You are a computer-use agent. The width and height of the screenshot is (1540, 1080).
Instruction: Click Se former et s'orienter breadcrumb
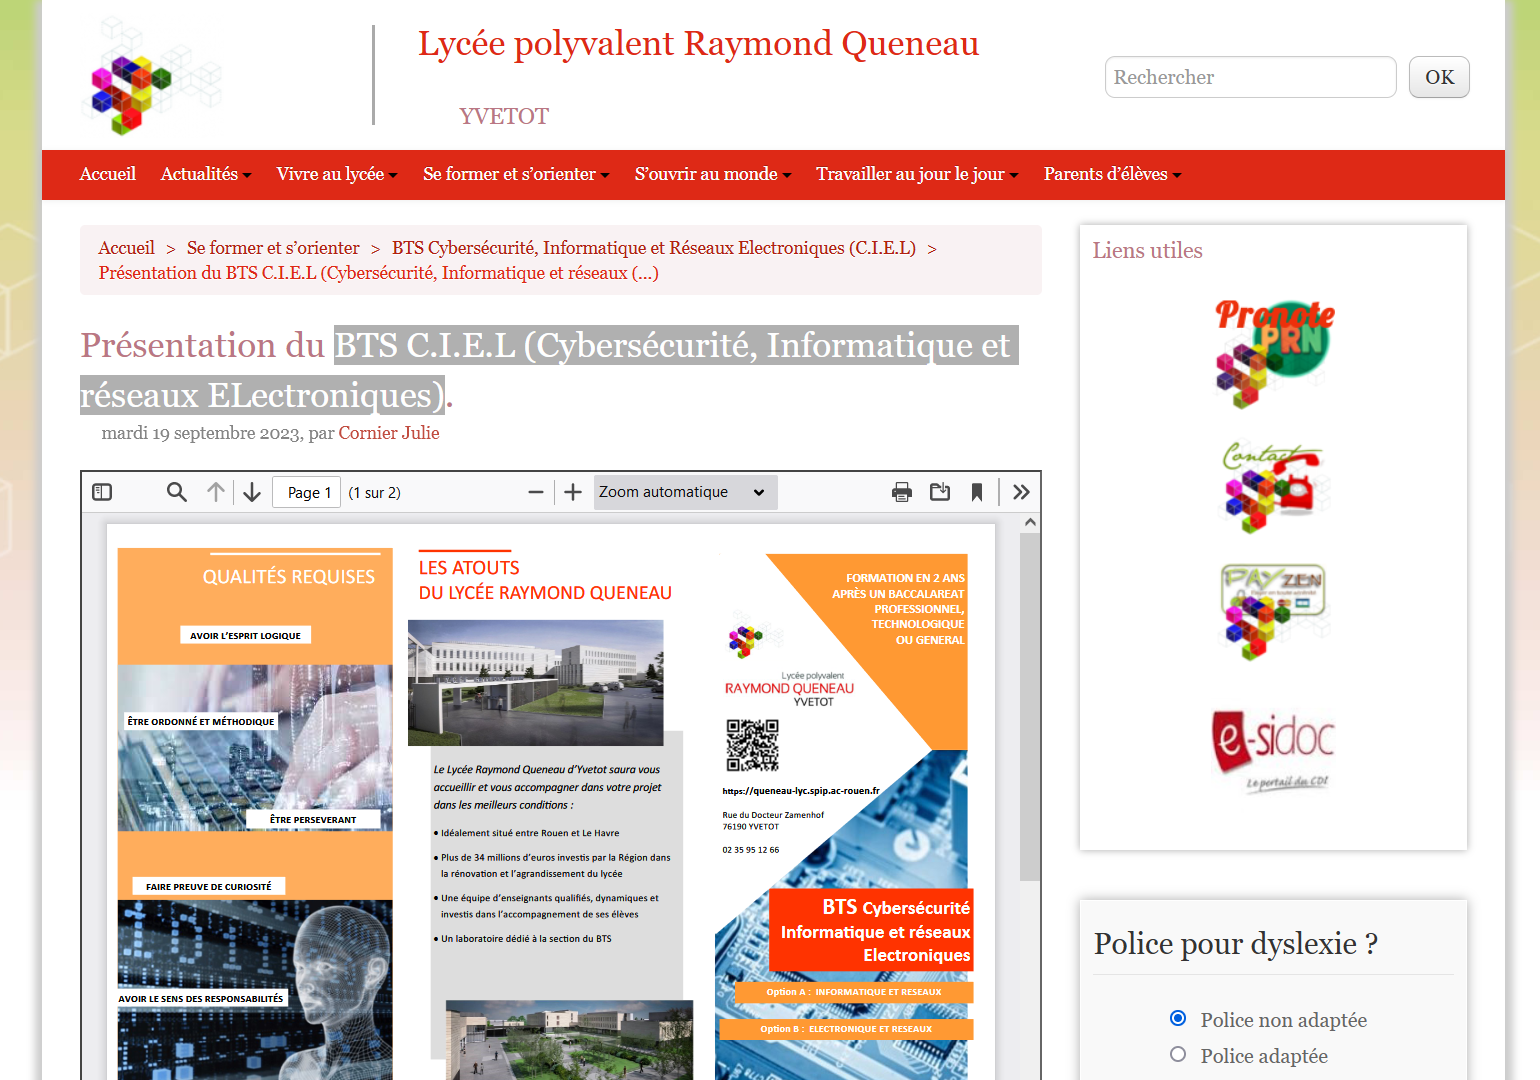click(x=273, y=248)
